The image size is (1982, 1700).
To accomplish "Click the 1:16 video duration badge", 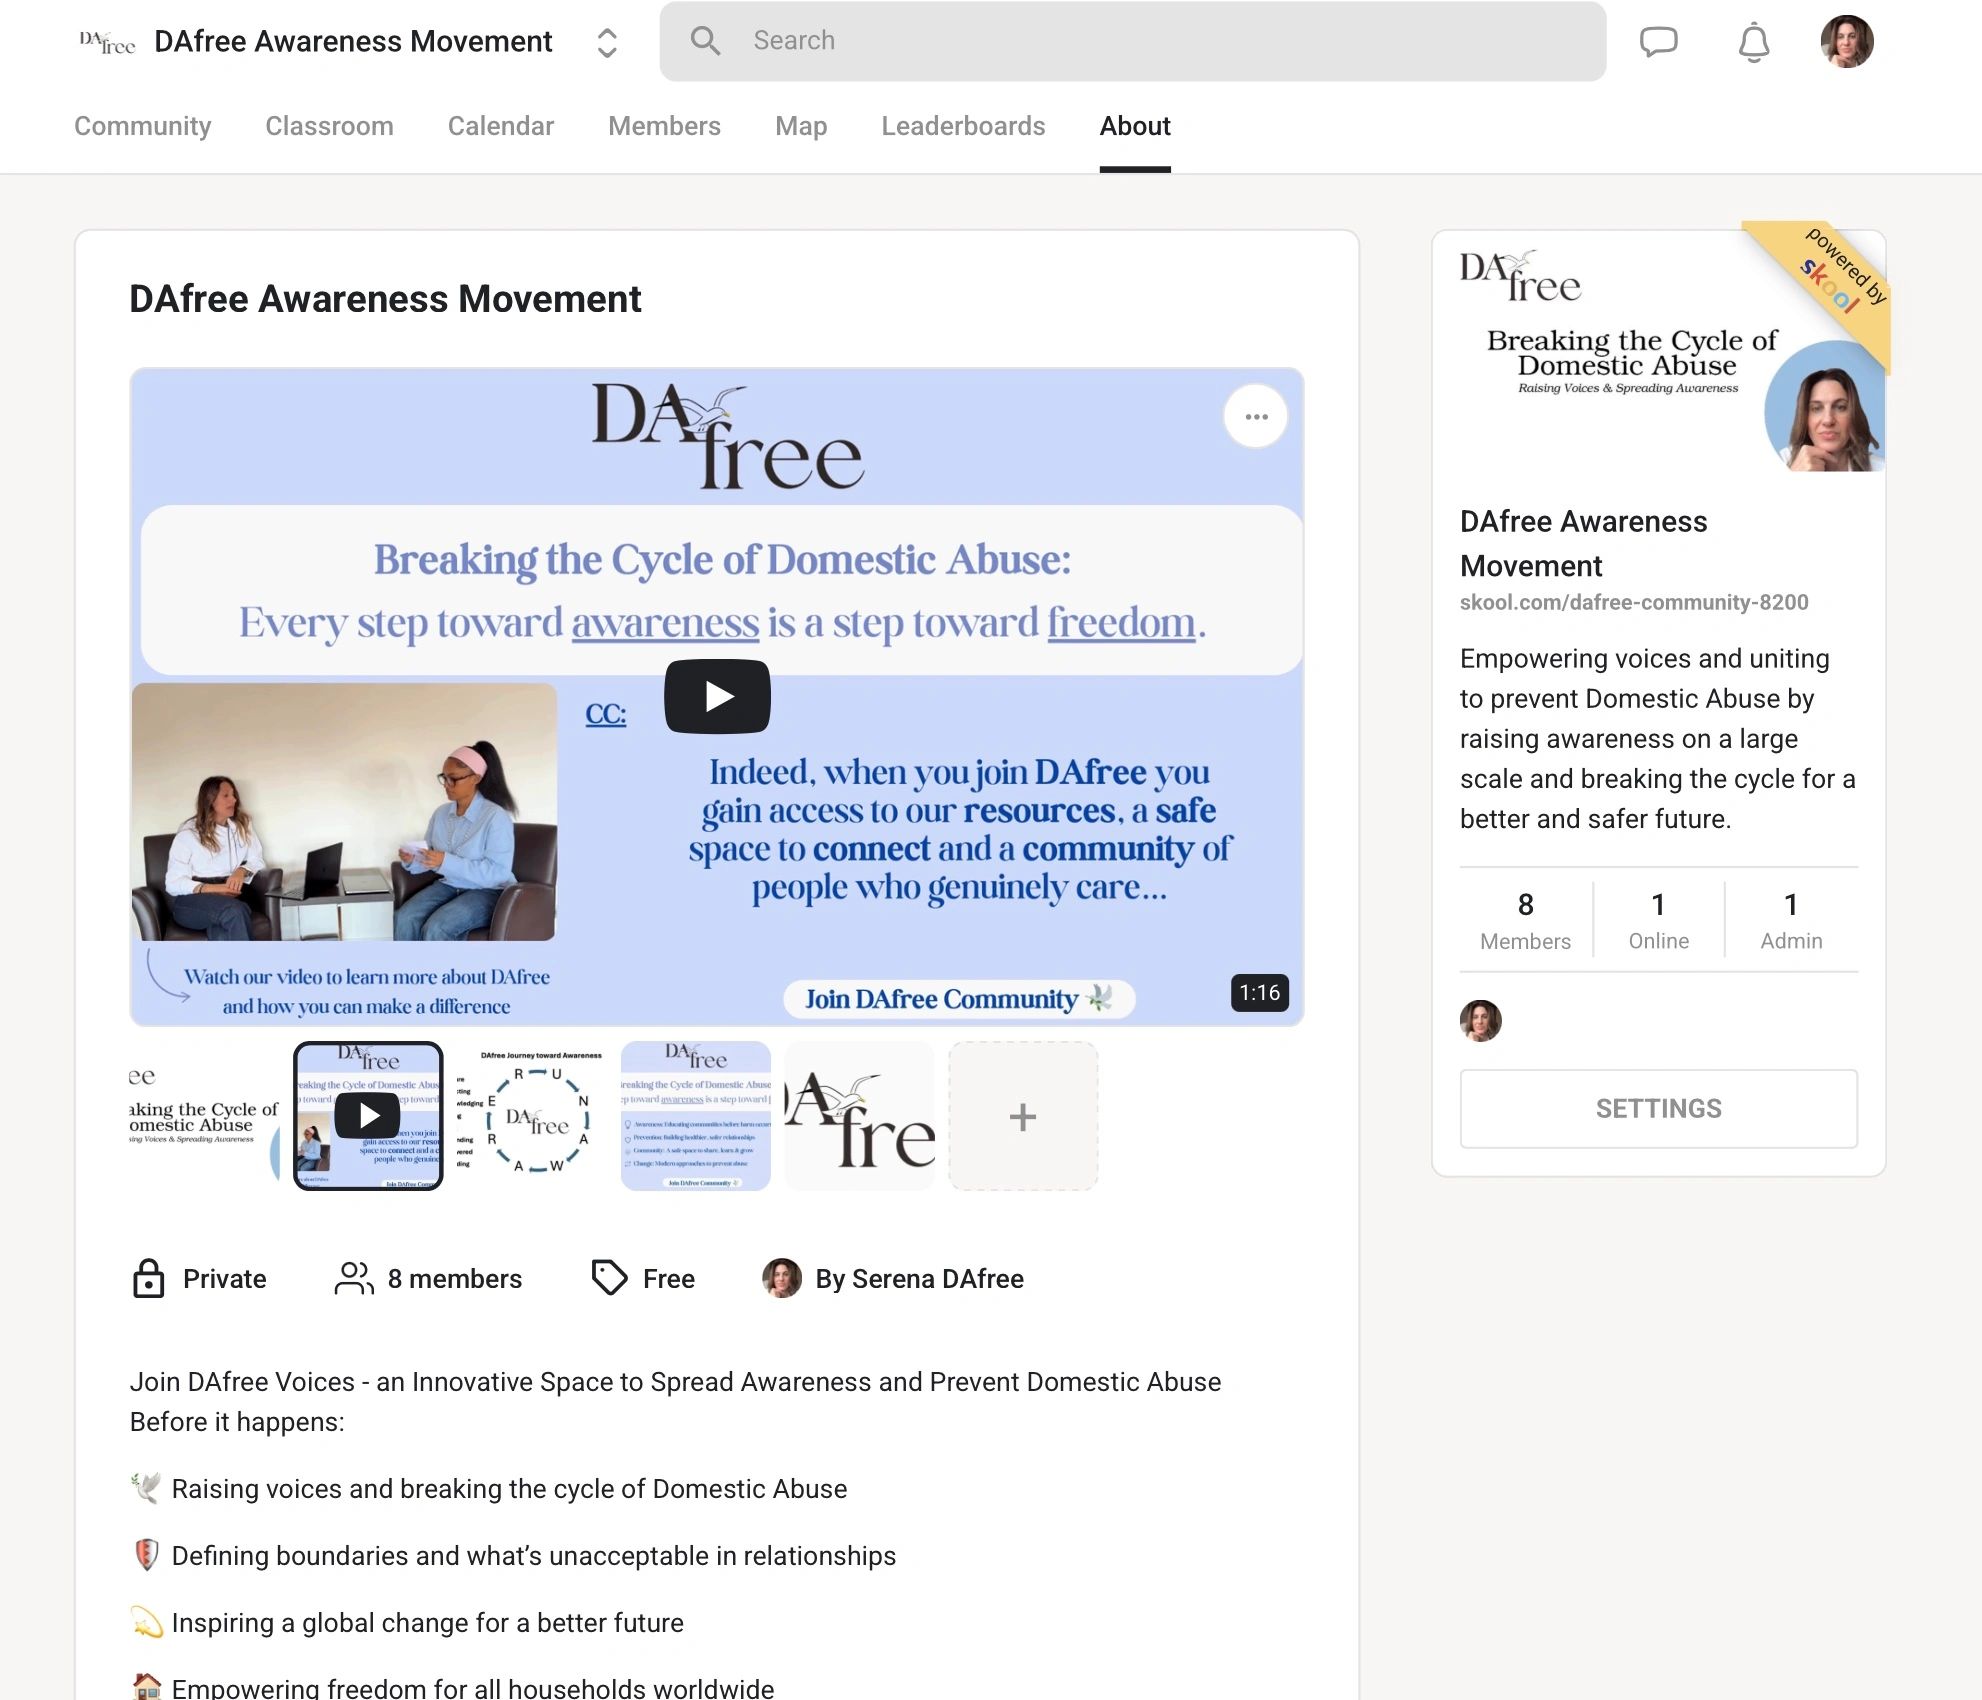I will pyautogui.click(x=1259, y=993).
